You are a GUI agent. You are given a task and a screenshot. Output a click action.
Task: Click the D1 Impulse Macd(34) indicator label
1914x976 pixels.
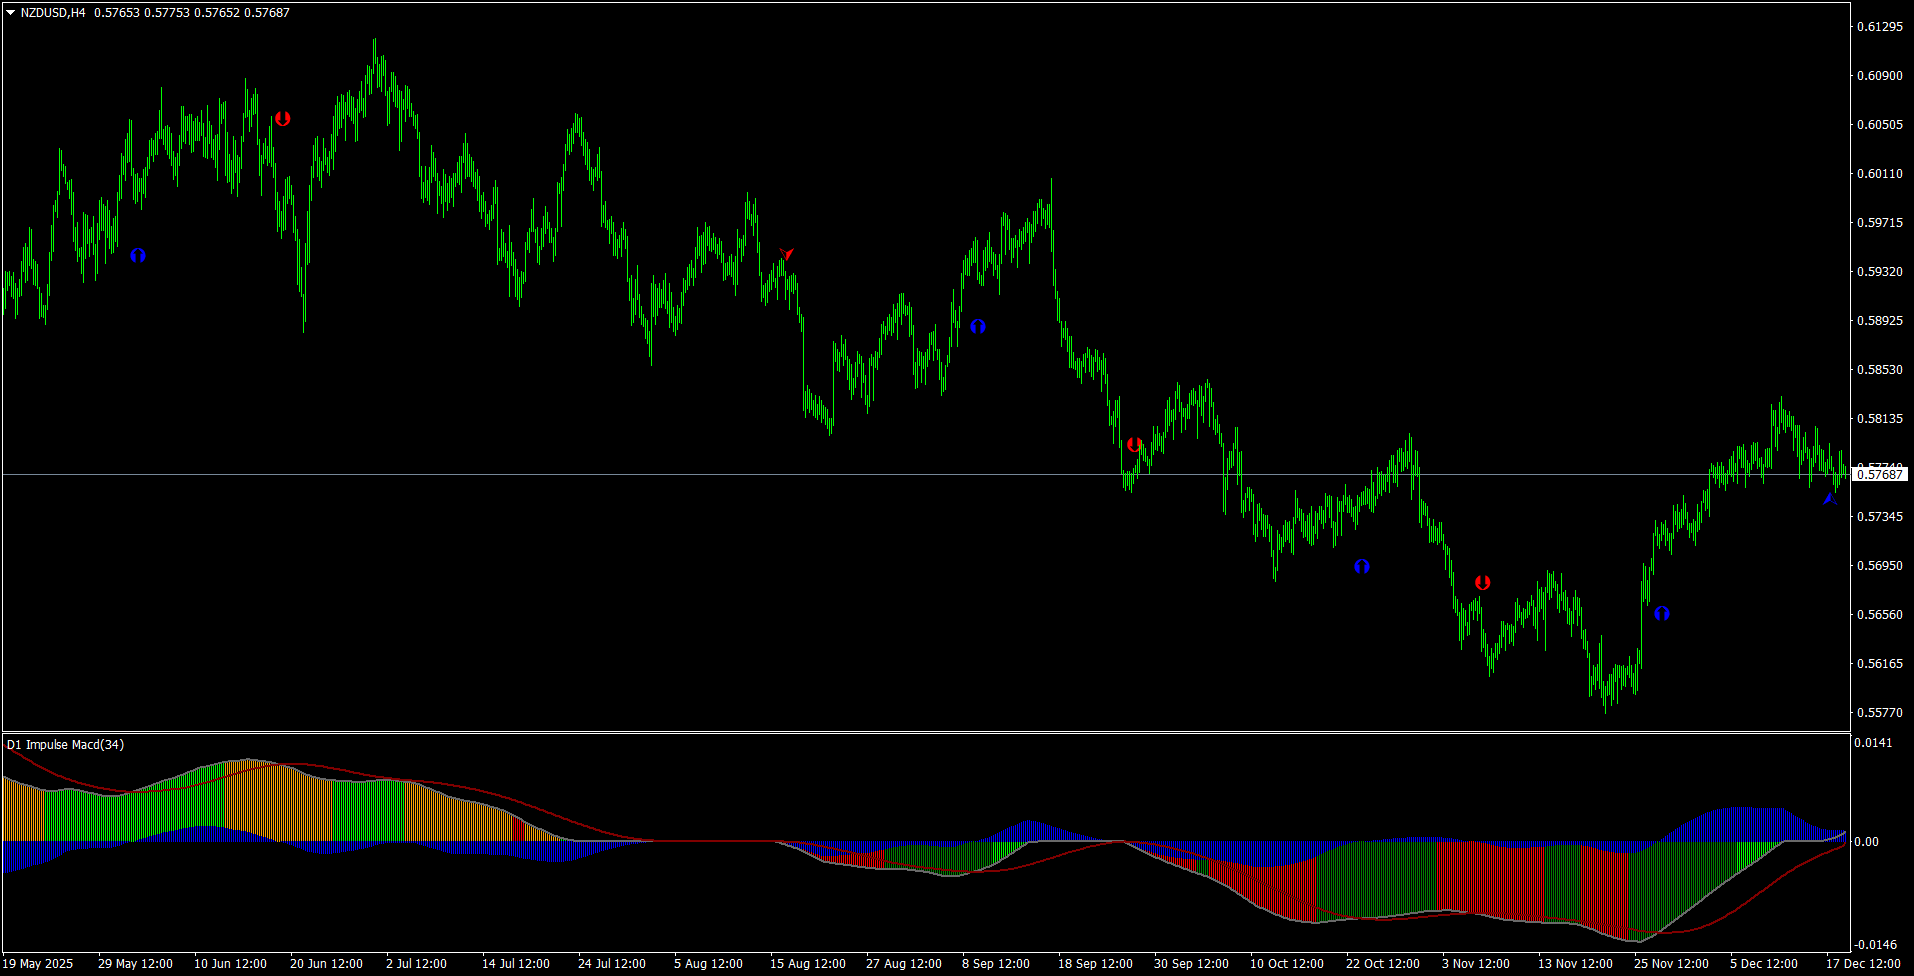[66, 745]
